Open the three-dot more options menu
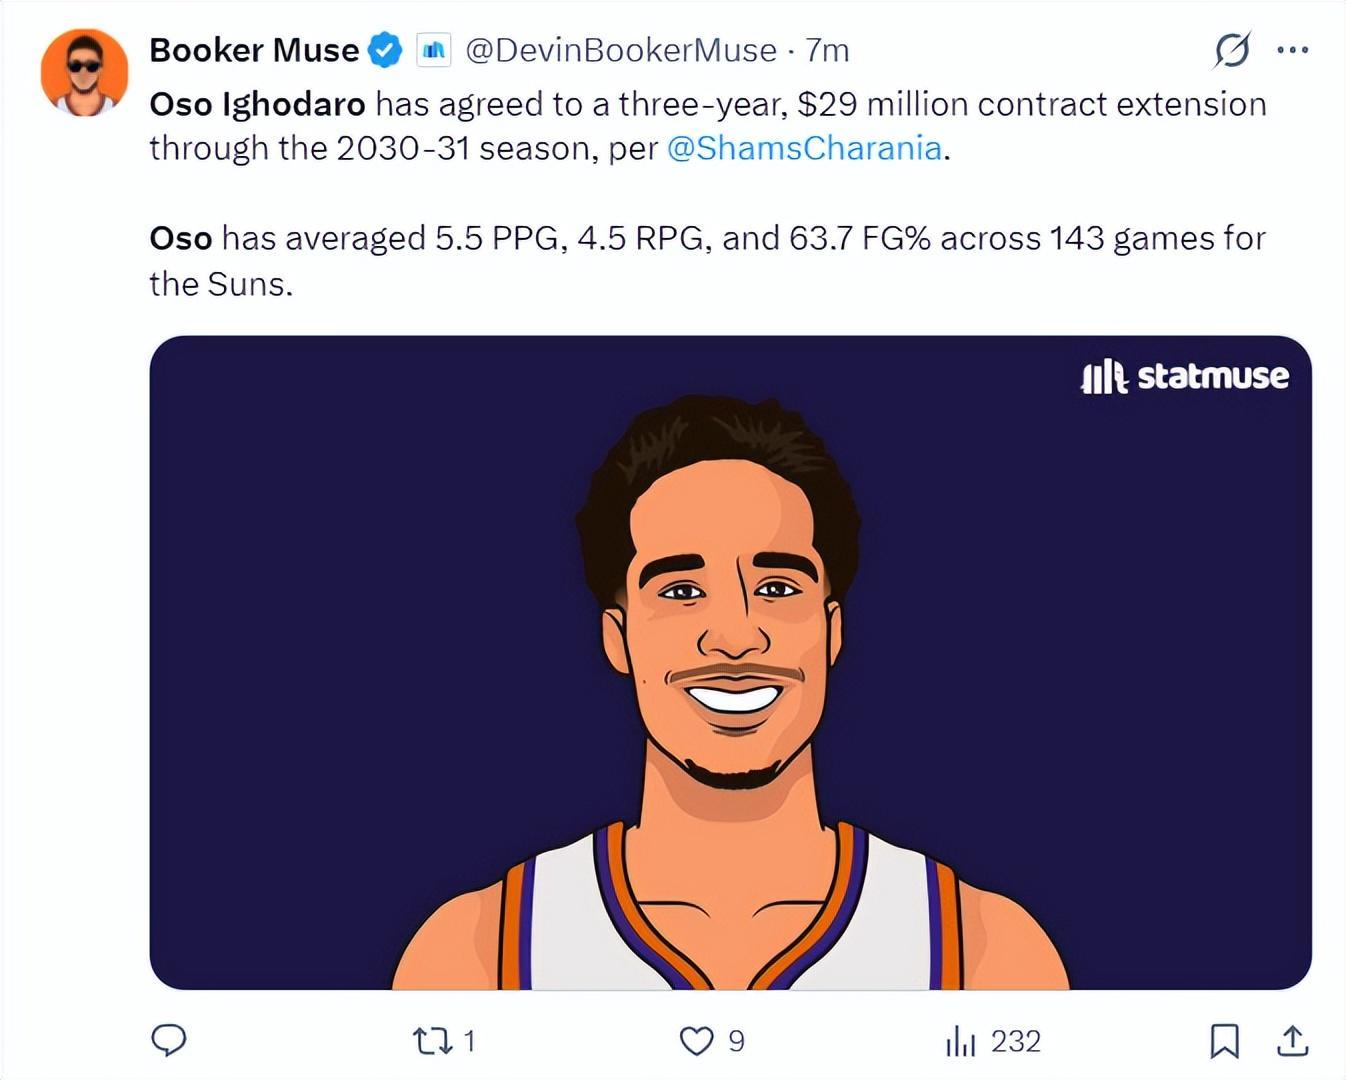The image size is (1346, 1080). [x=1292, y=50]
